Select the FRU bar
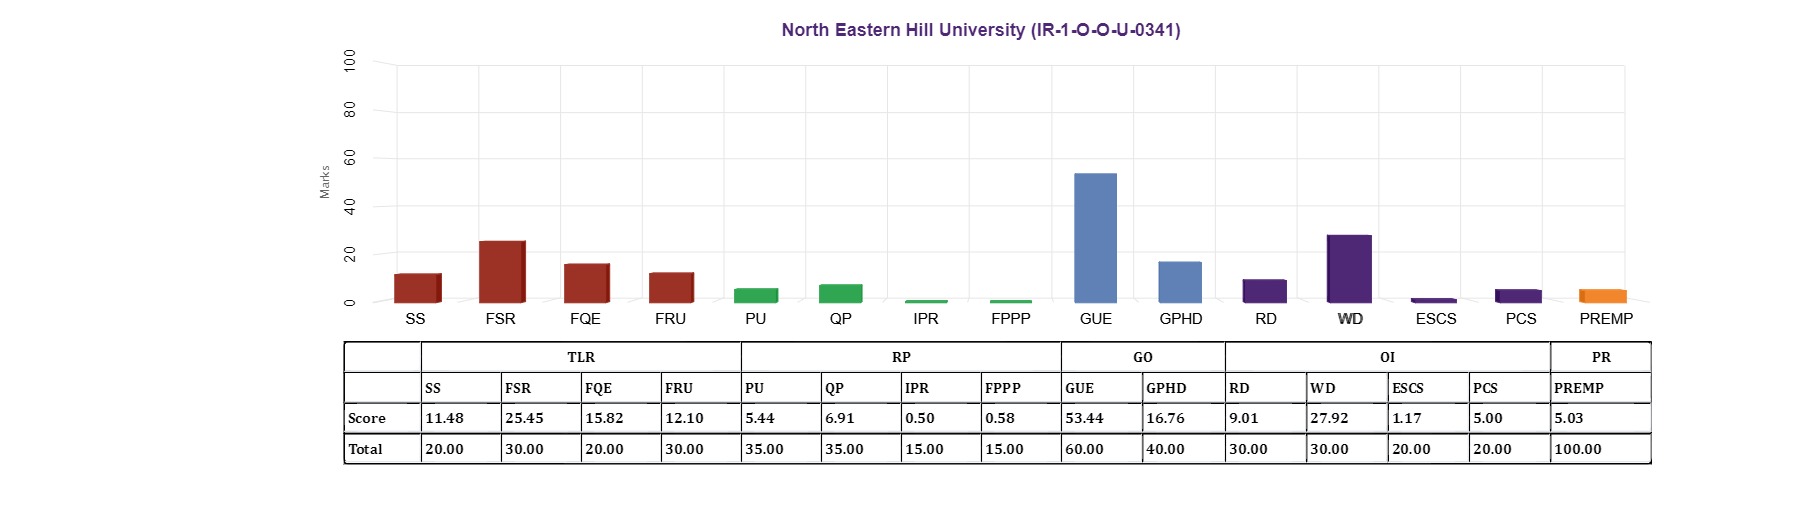1813x511 pixels. (671, 288)
